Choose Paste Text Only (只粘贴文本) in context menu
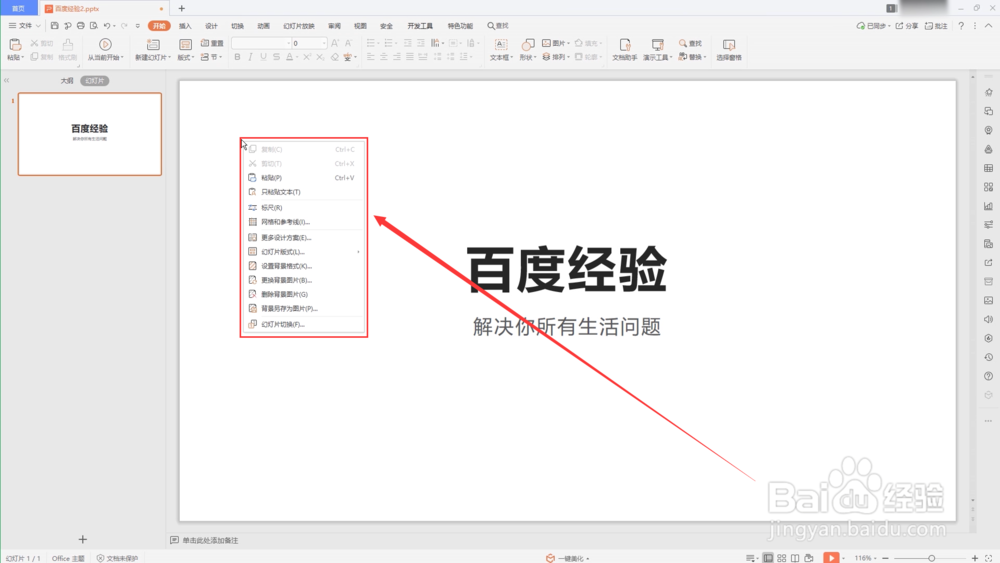This screenshot has width=1000, height=563. (x=303, y=192)
